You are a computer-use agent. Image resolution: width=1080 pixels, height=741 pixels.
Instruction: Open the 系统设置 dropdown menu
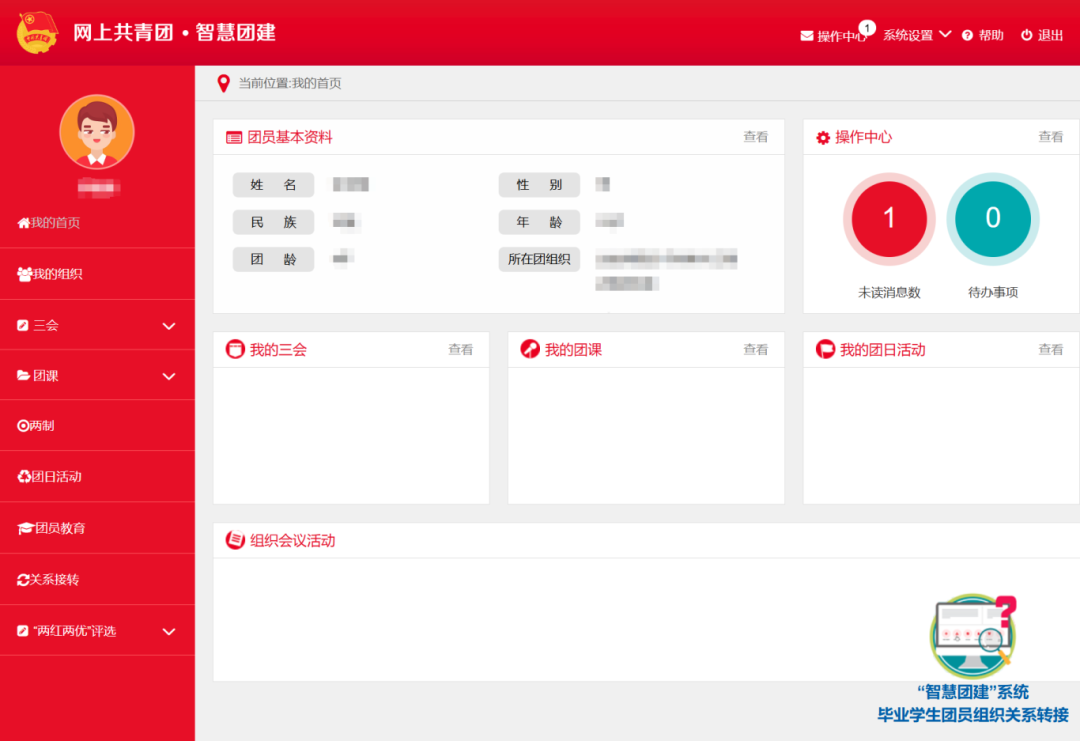(x=916, y=35)
